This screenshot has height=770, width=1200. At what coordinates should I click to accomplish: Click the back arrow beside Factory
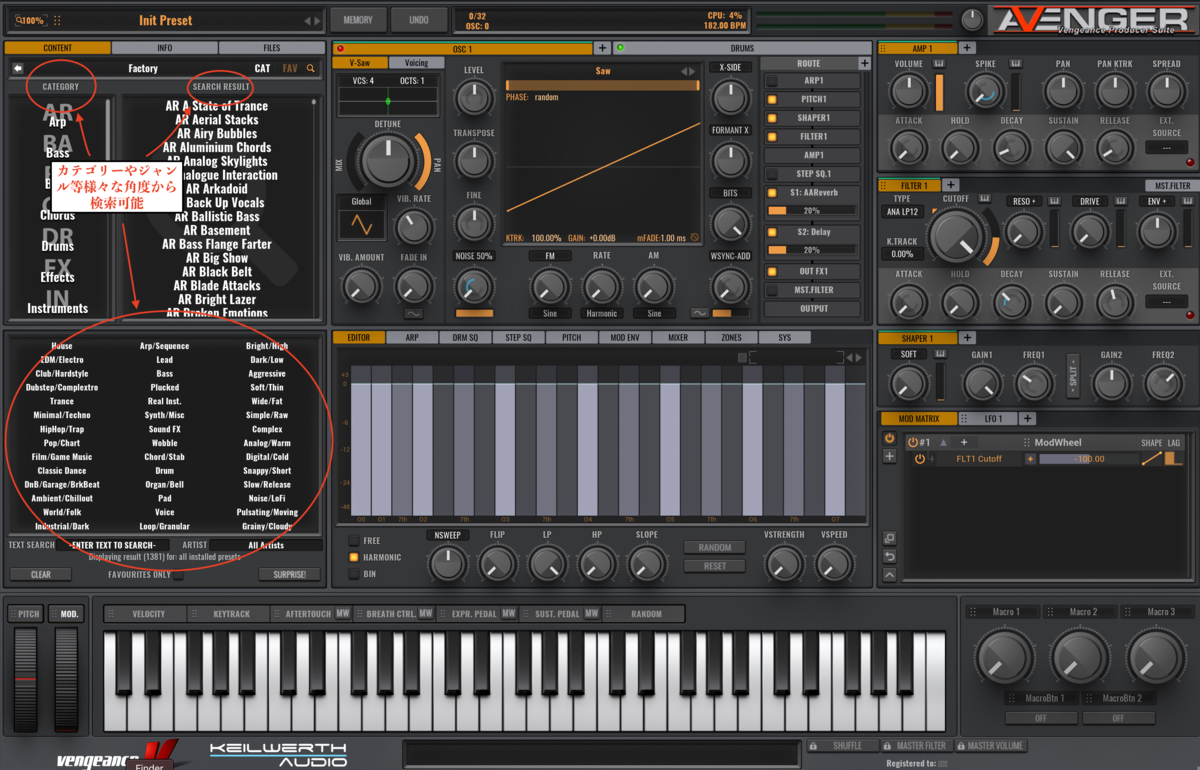tap(18, 68)
